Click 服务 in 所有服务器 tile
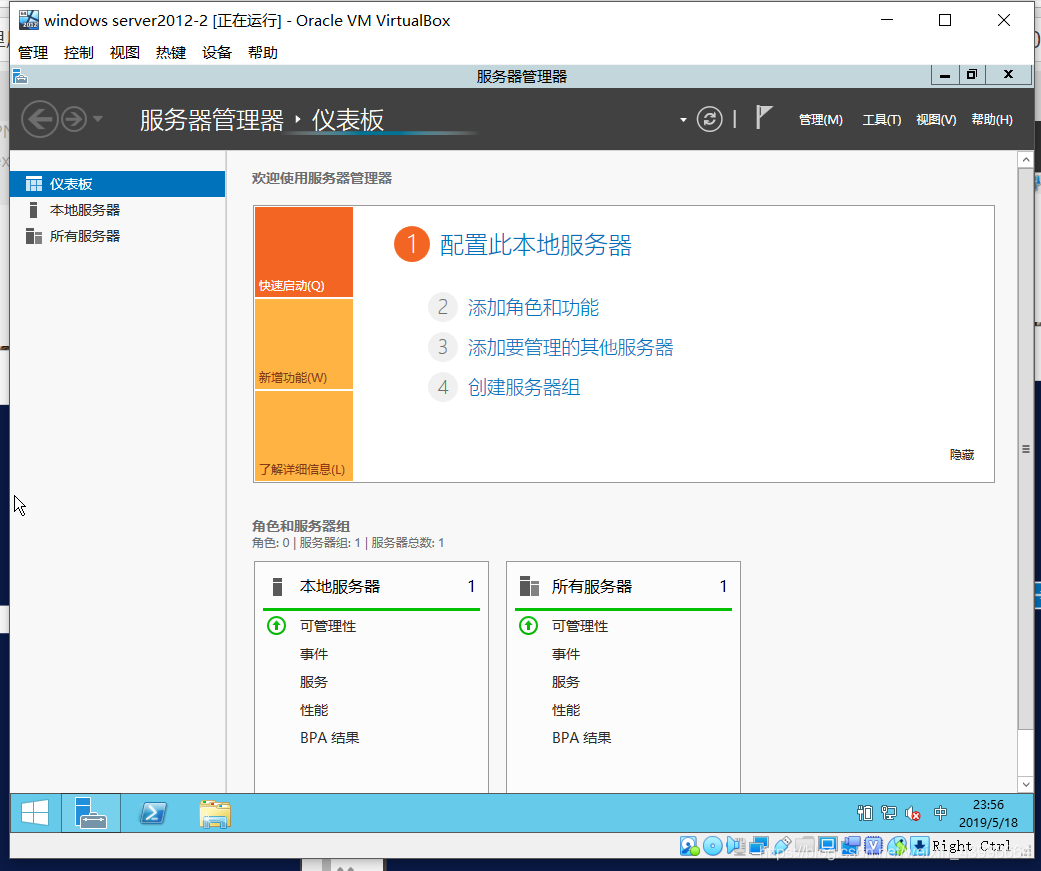 pos(566,682)
